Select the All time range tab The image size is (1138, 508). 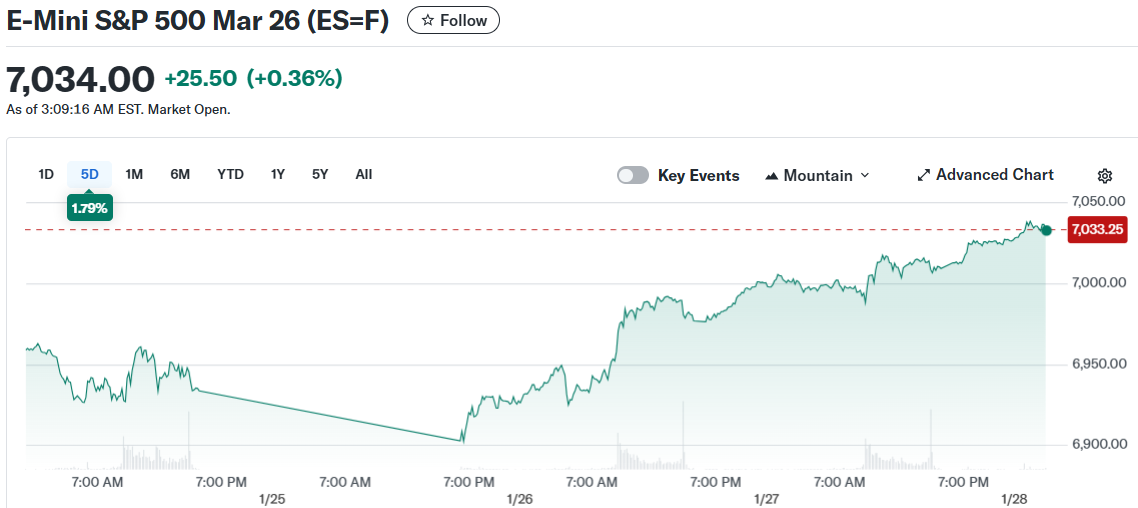tap(364, 174)
